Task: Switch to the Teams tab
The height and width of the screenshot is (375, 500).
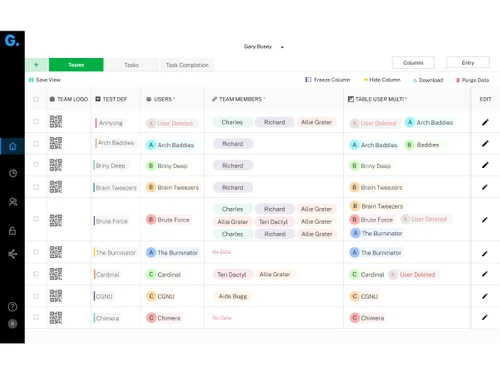Action: [76, 65]
